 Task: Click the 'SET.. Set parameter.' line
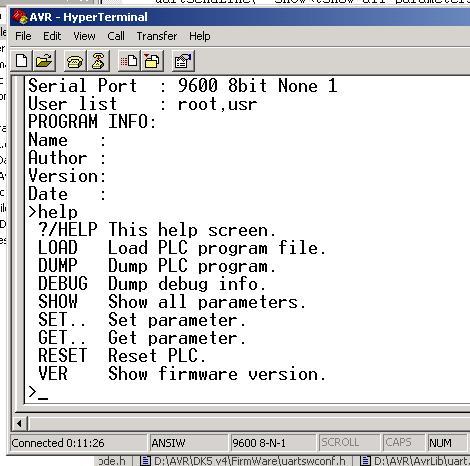click(142, 320)
